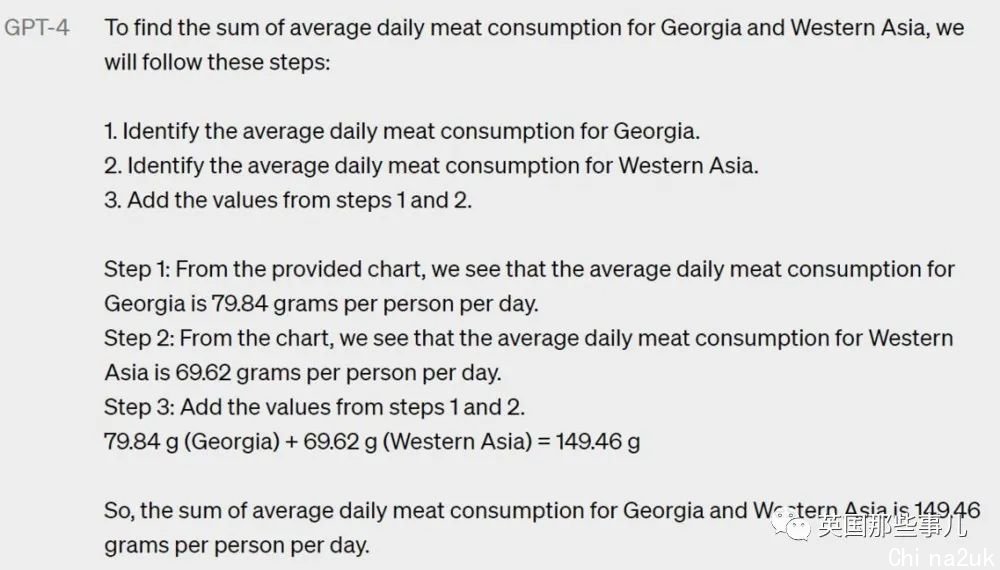Click 'Asia is 69.62 grams per person' line
Screen dimensions: 1000x570
point(303,372)
